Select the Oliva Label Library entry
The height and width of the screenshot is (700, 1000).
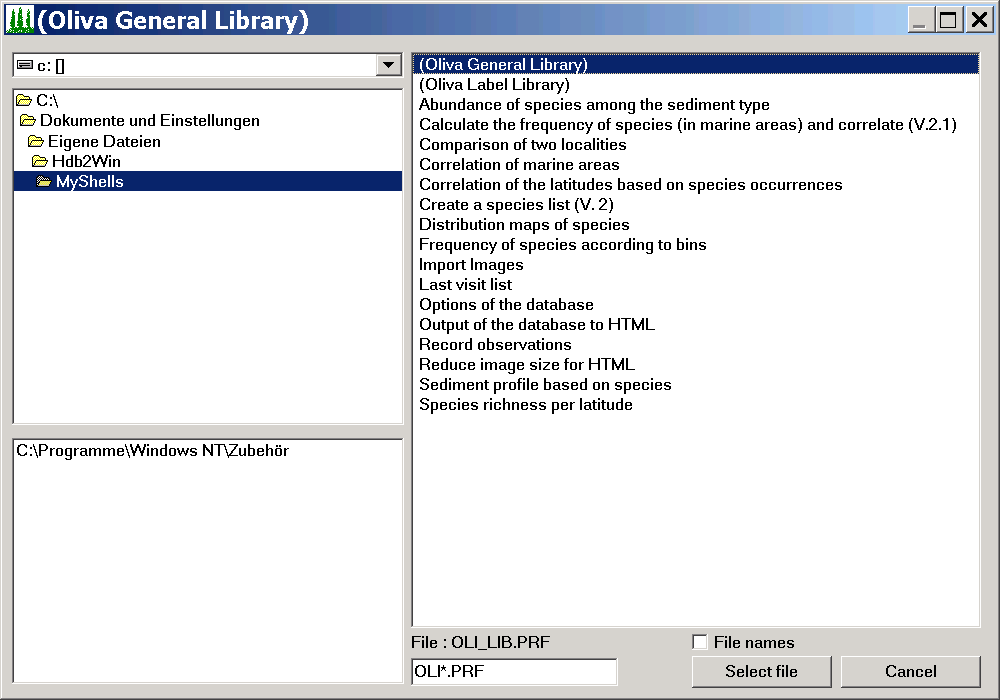[494, 85]
